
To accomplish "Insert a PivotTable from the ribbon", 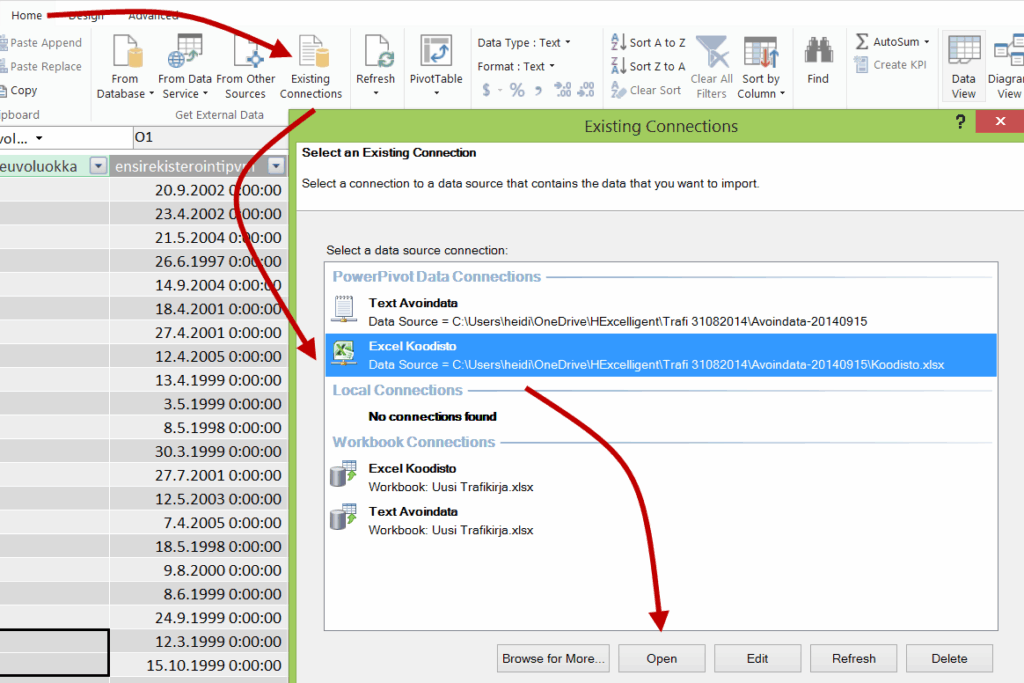I will (436, 54).
